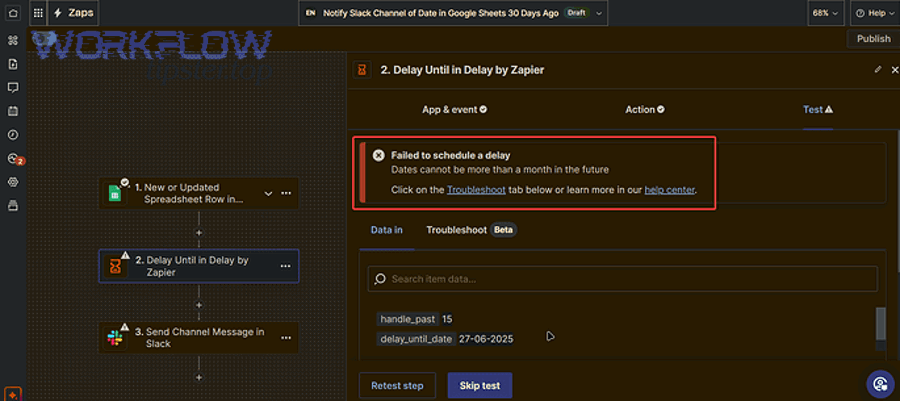The width and height of the screenshot is (900, 401).
Task: Click the Draft status badge
Action: [577, 13]
